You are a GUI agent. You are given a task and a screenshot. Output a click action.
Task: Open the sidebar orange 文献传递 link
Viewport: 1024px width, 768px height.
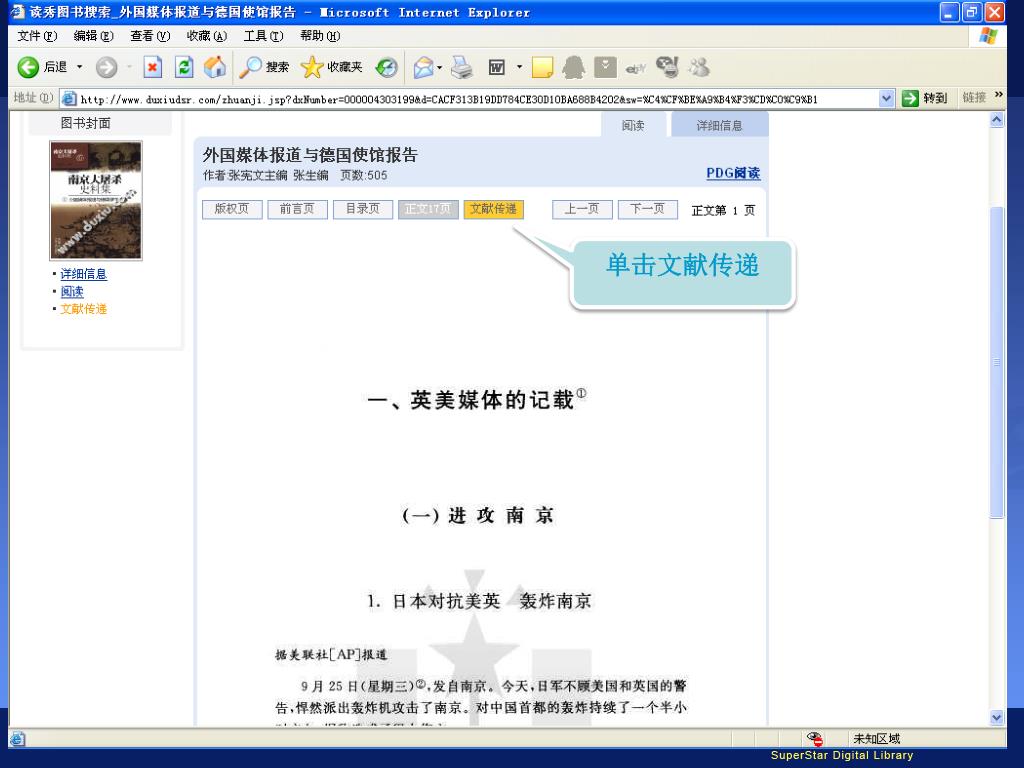pos(84,309)
